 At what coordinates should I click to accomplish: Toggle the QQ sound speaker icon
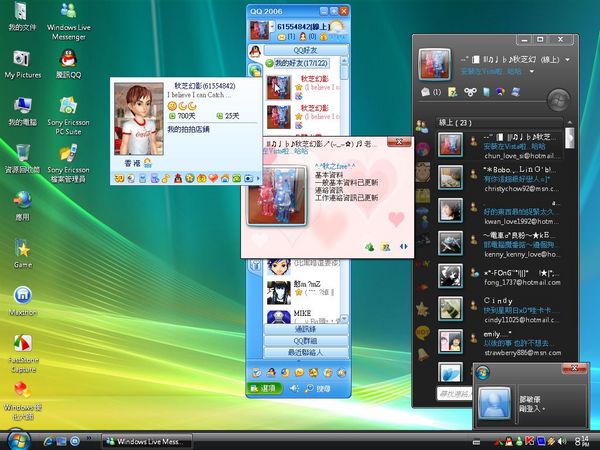point(294,388)
